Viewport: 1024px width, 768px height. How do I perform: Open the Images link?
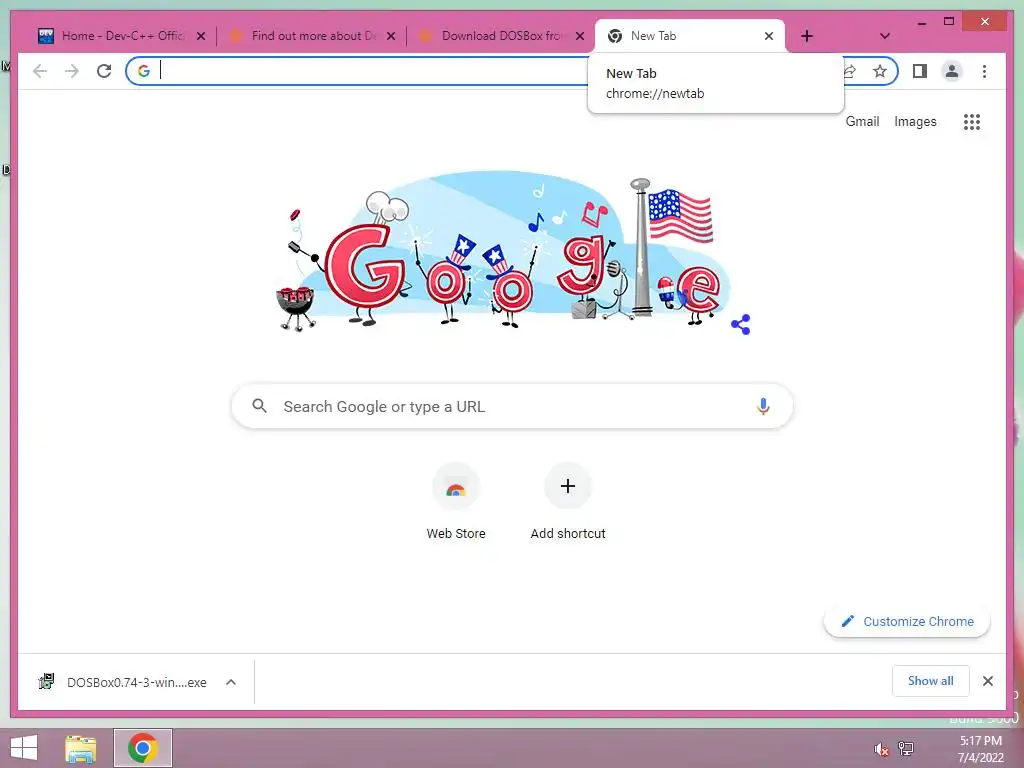[915, 121]
